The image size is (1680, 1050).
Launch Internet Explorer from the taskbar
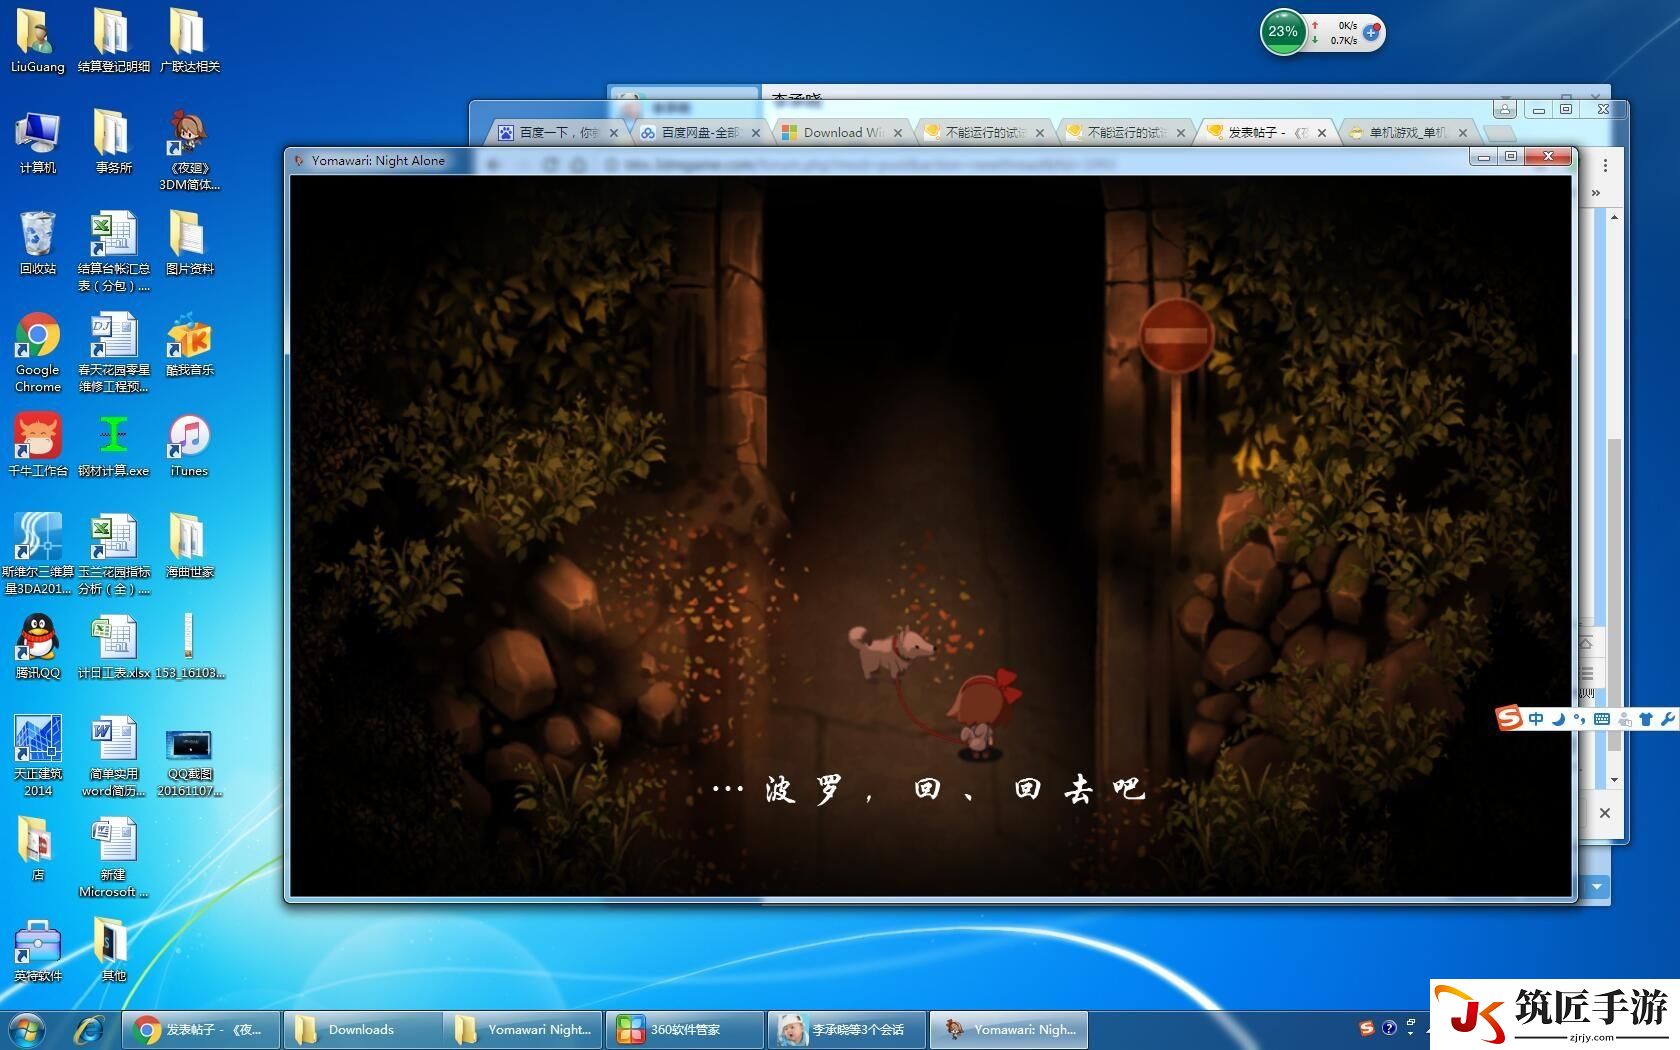coord(89,1029)
